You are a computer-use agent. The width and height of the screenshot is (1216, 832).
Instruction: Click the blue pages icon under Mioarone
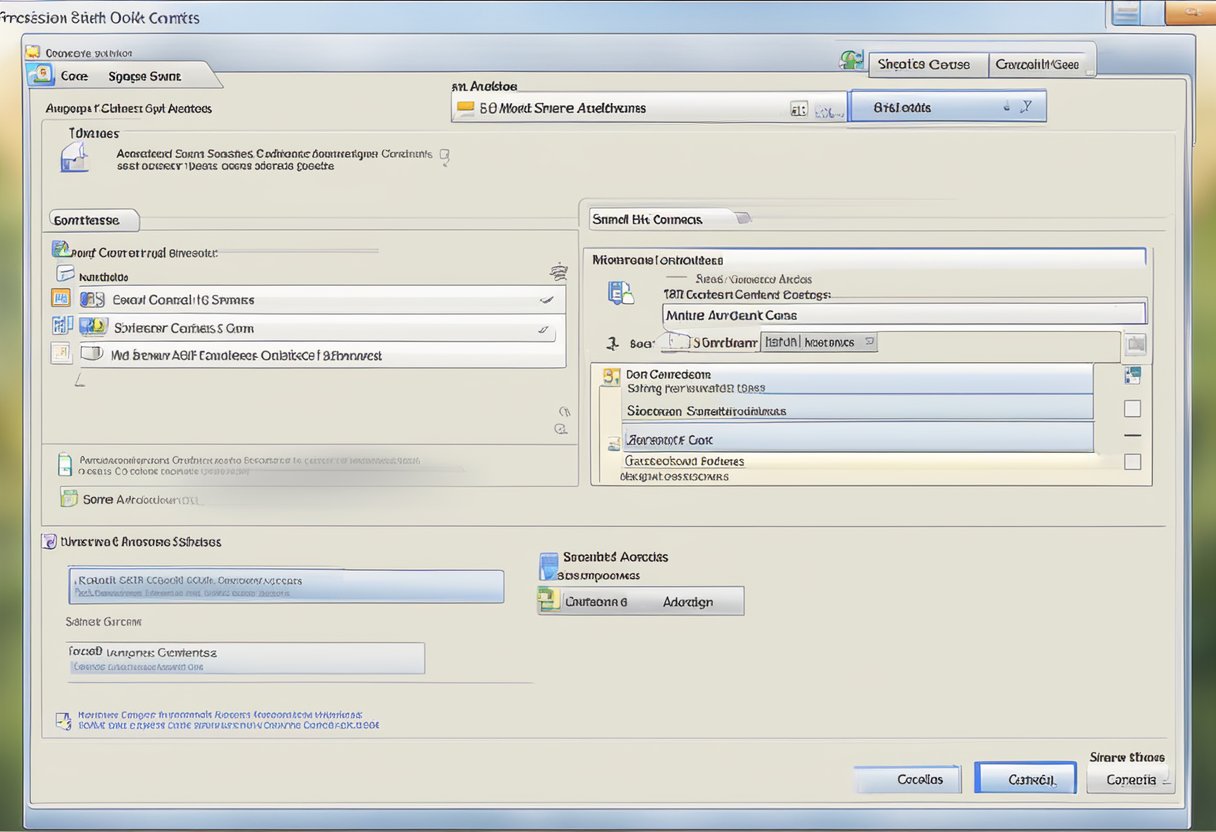[620, 293]
